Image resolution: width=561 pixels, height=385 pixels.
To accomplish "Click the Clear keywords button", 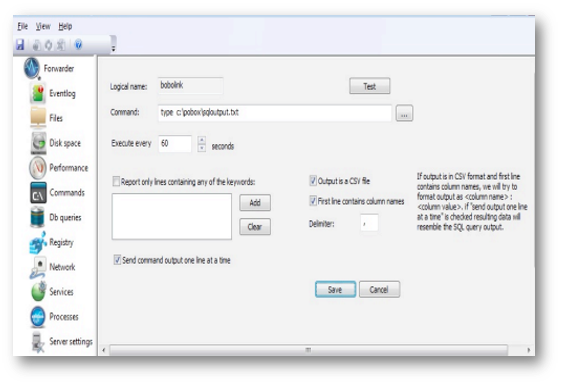I will click(255, 226).
